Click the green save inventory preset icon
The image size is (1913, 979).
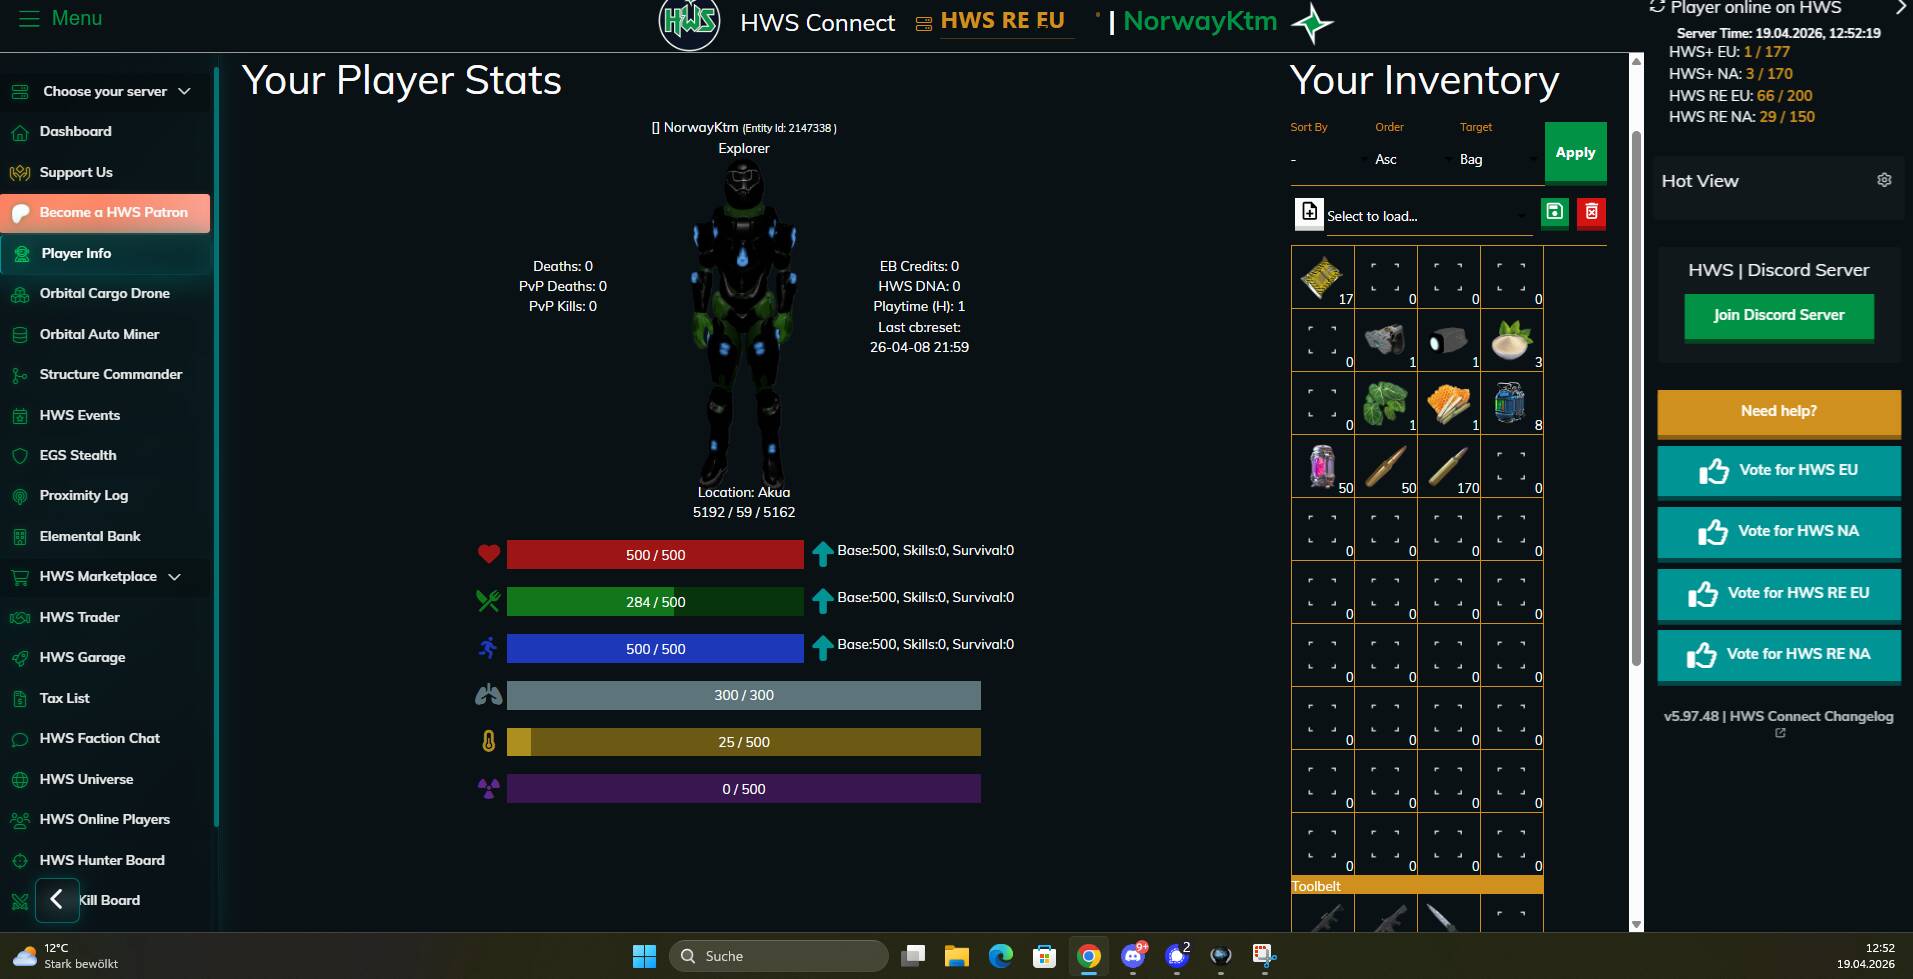click(1554, 212)
